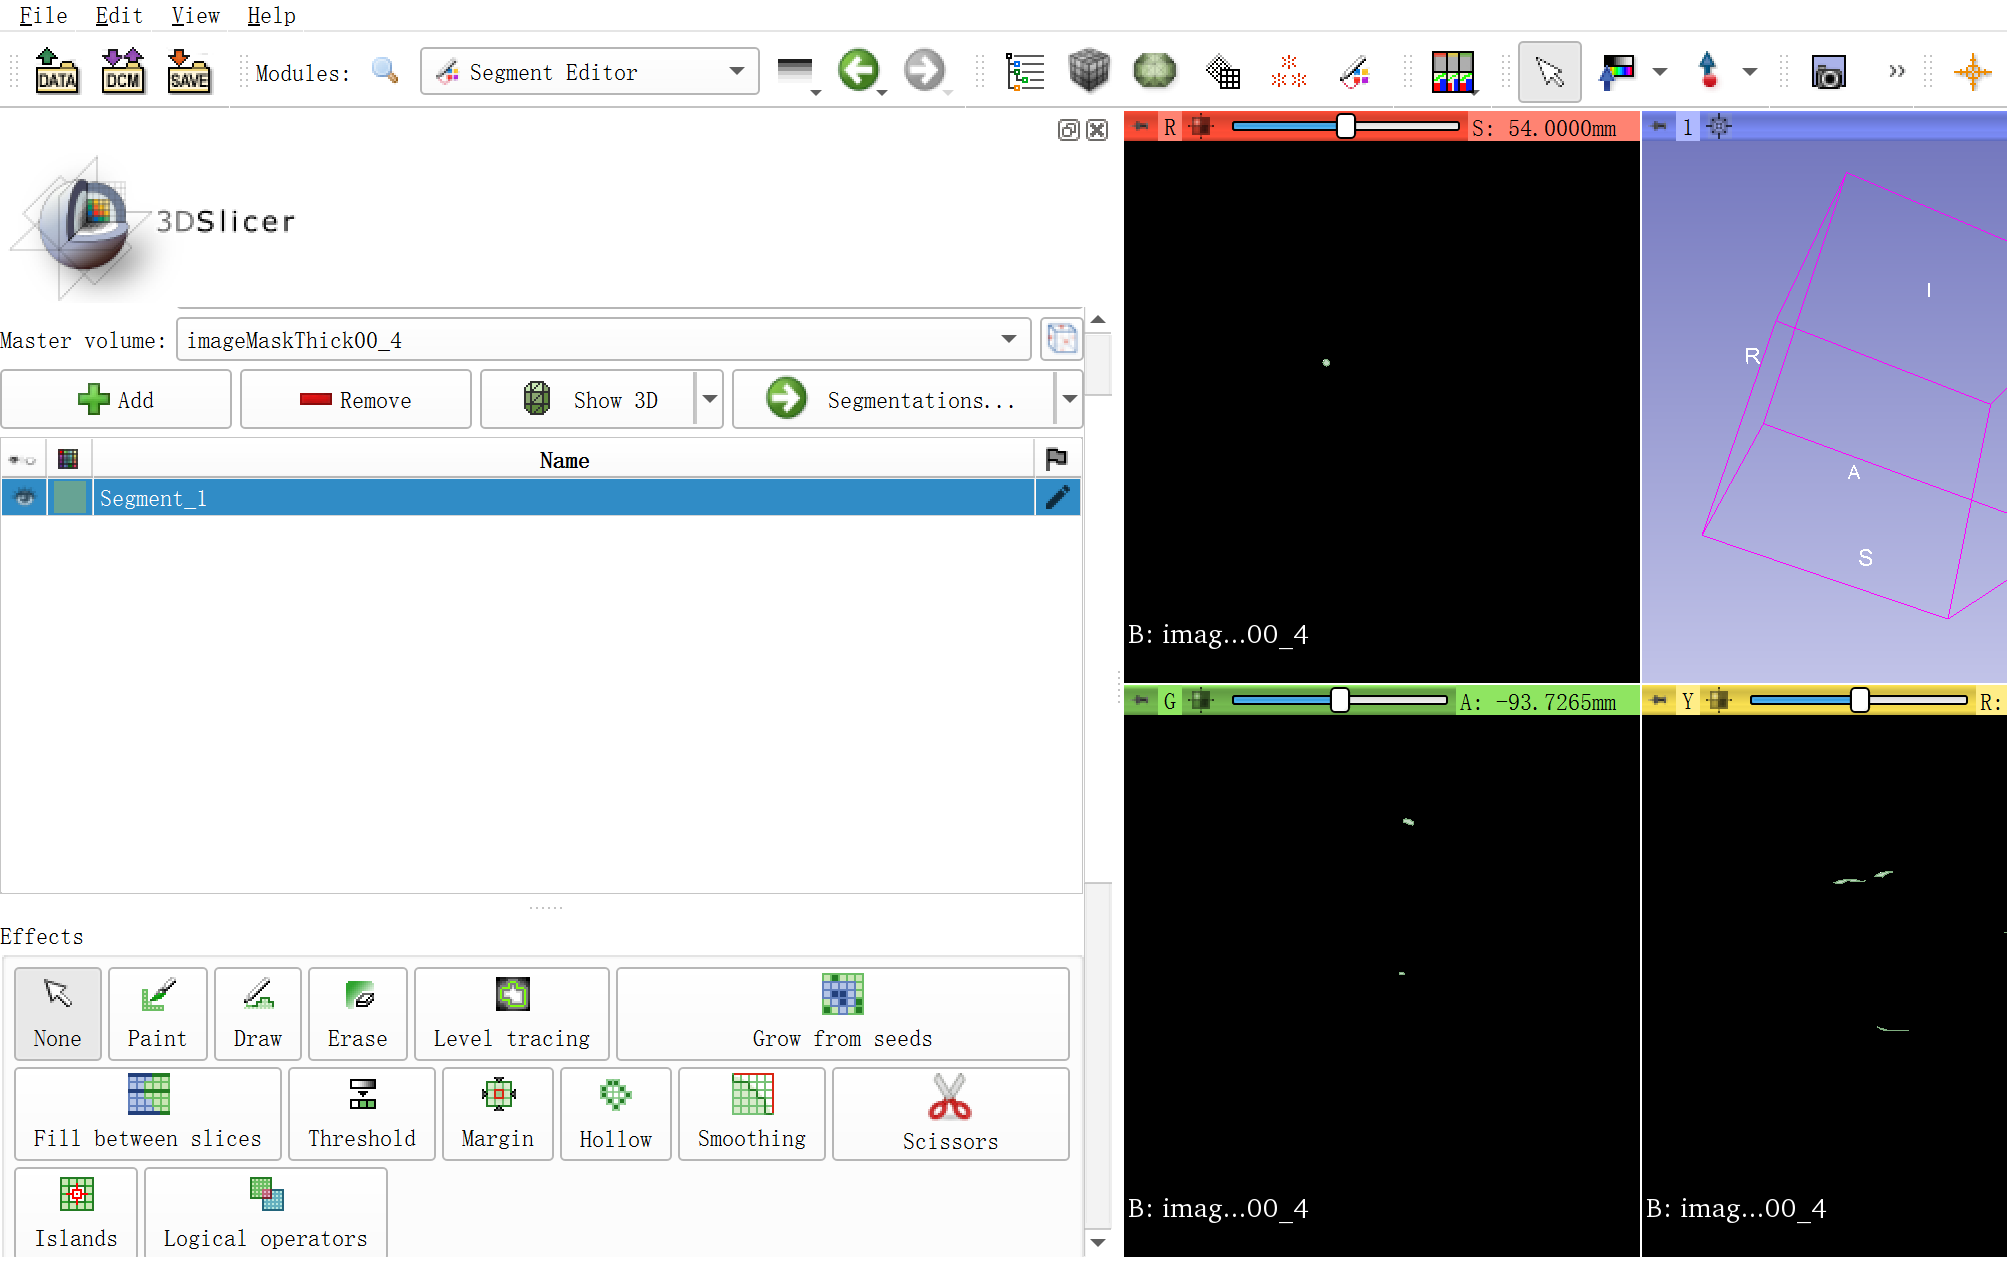Pin the red slice view controls
This screenshot has width=2007, height=1275.
click(1140, 126)
